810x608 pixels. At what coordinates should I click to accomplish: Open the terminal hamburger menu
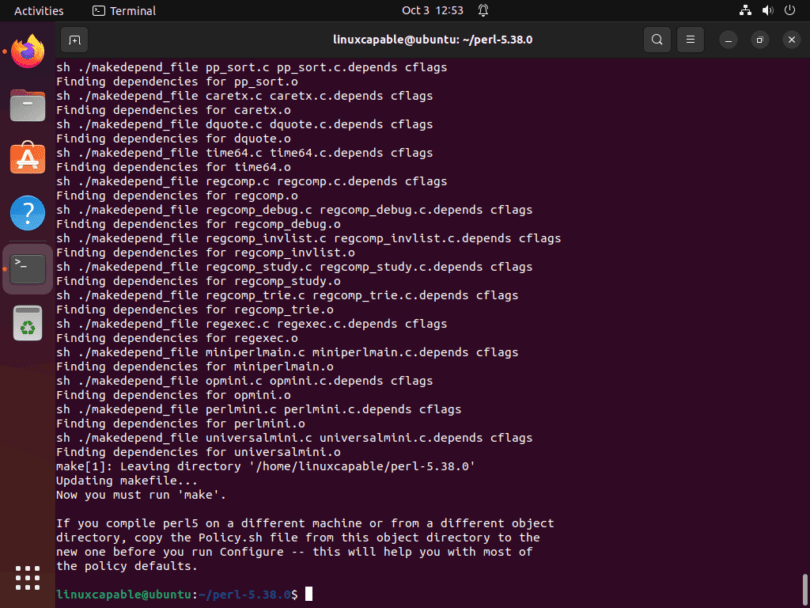pyautogui.click(x=690, y=40)
